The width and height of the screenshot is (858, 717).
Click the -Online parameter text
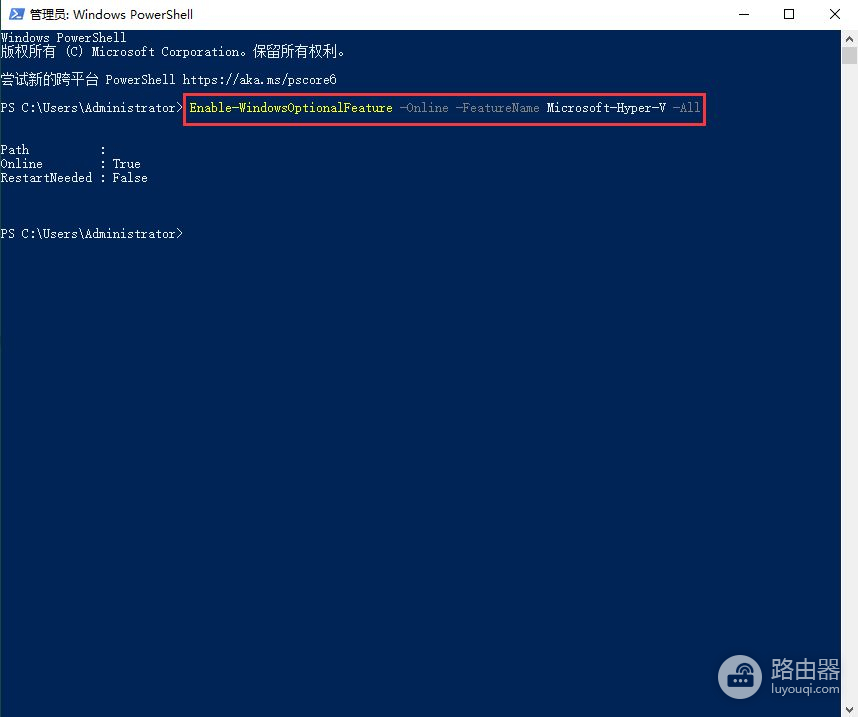(424, 108)
